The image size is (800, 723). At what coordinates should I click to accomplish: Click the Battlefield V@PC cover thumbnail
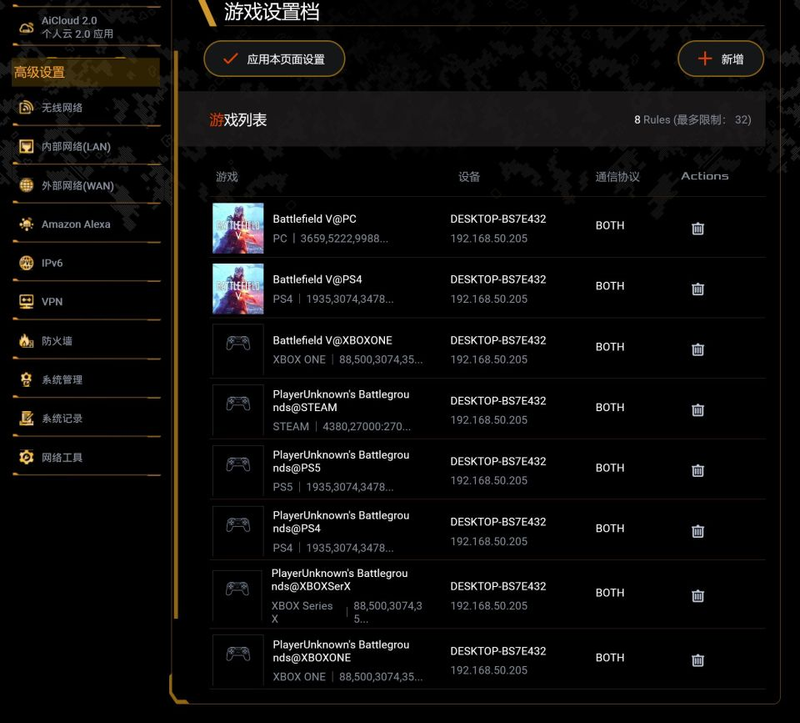coord(238,229)
